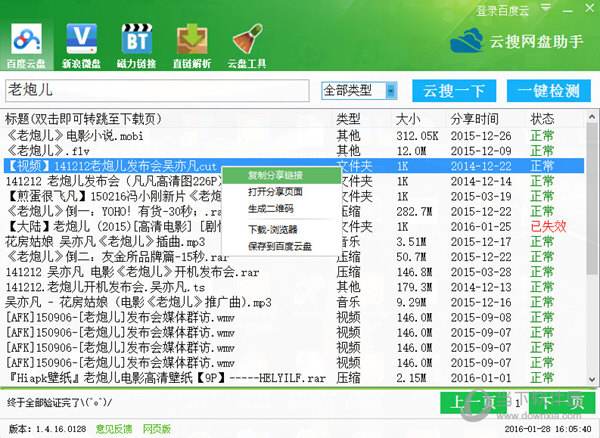Select row 《老炮儿》电影小说.mobi
The image size is (600, 438).
[x=294, y=136]
